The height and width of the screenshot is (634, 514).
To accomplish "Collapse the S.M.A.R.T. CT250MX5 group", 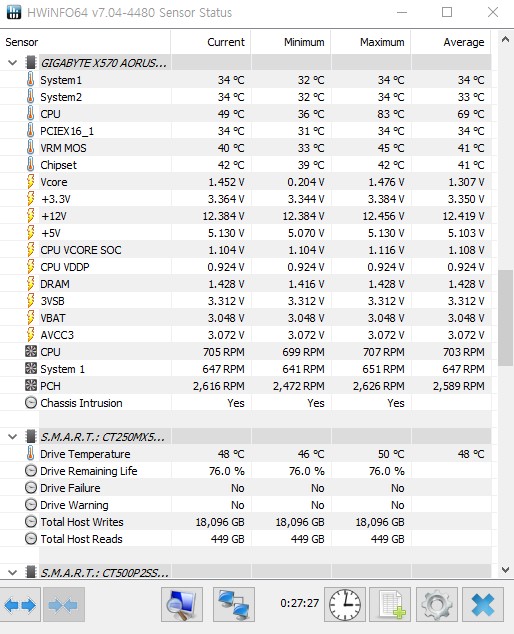I will pos(13,437).
